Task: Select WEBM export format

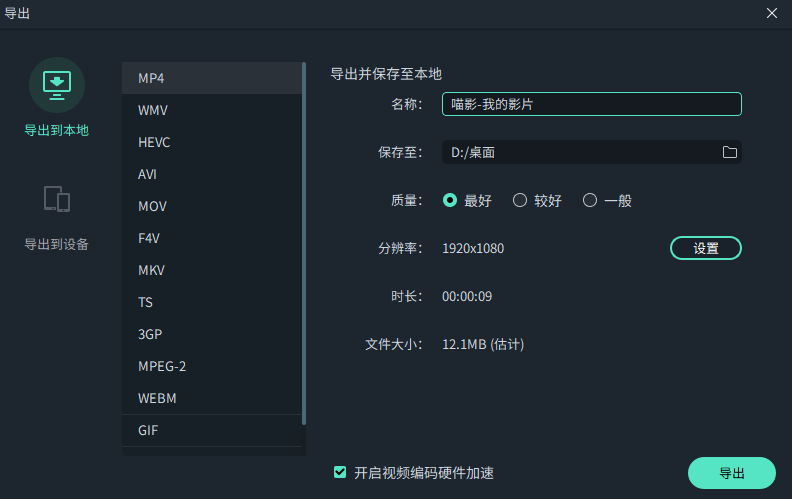Action: 212,398
